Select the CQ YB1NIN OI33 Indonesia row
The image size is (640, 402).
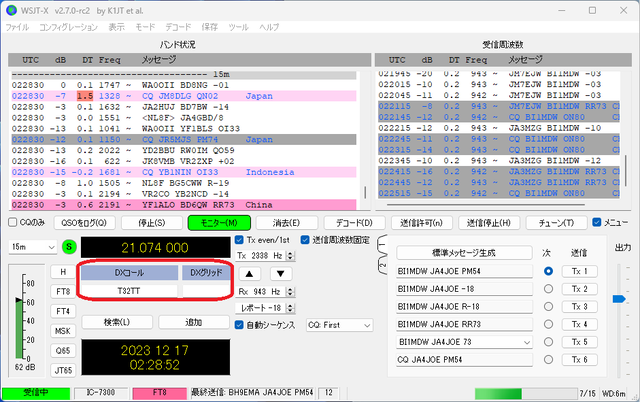(184, 172)
